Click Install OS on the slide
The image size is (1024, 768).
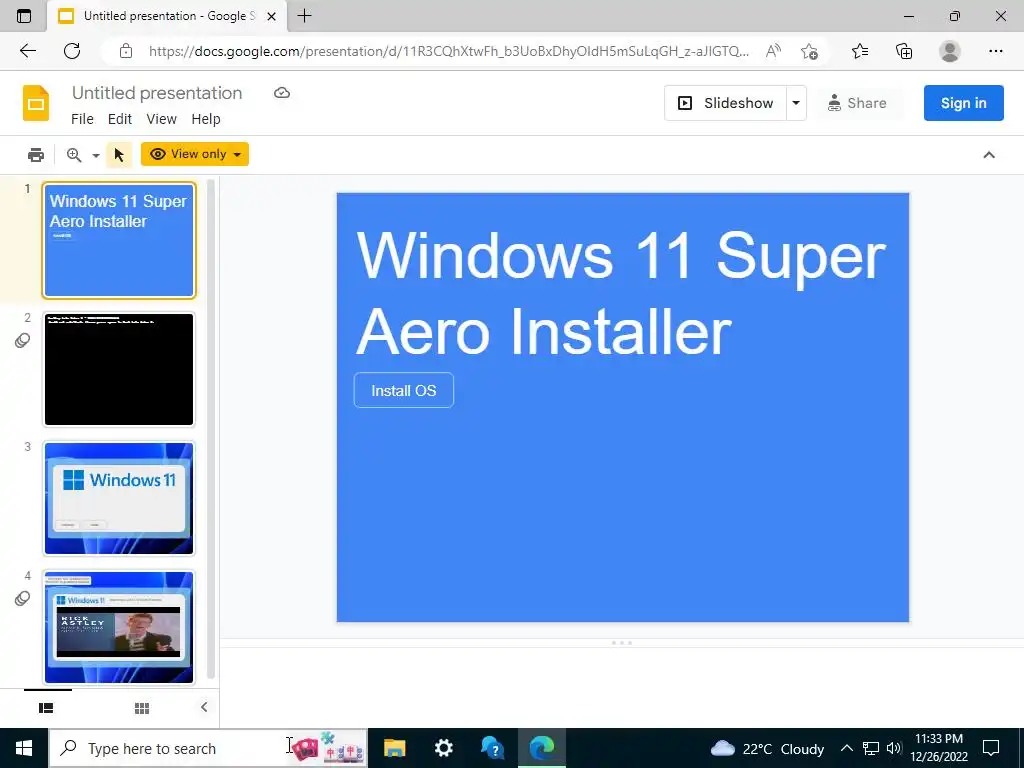(404, 391)
